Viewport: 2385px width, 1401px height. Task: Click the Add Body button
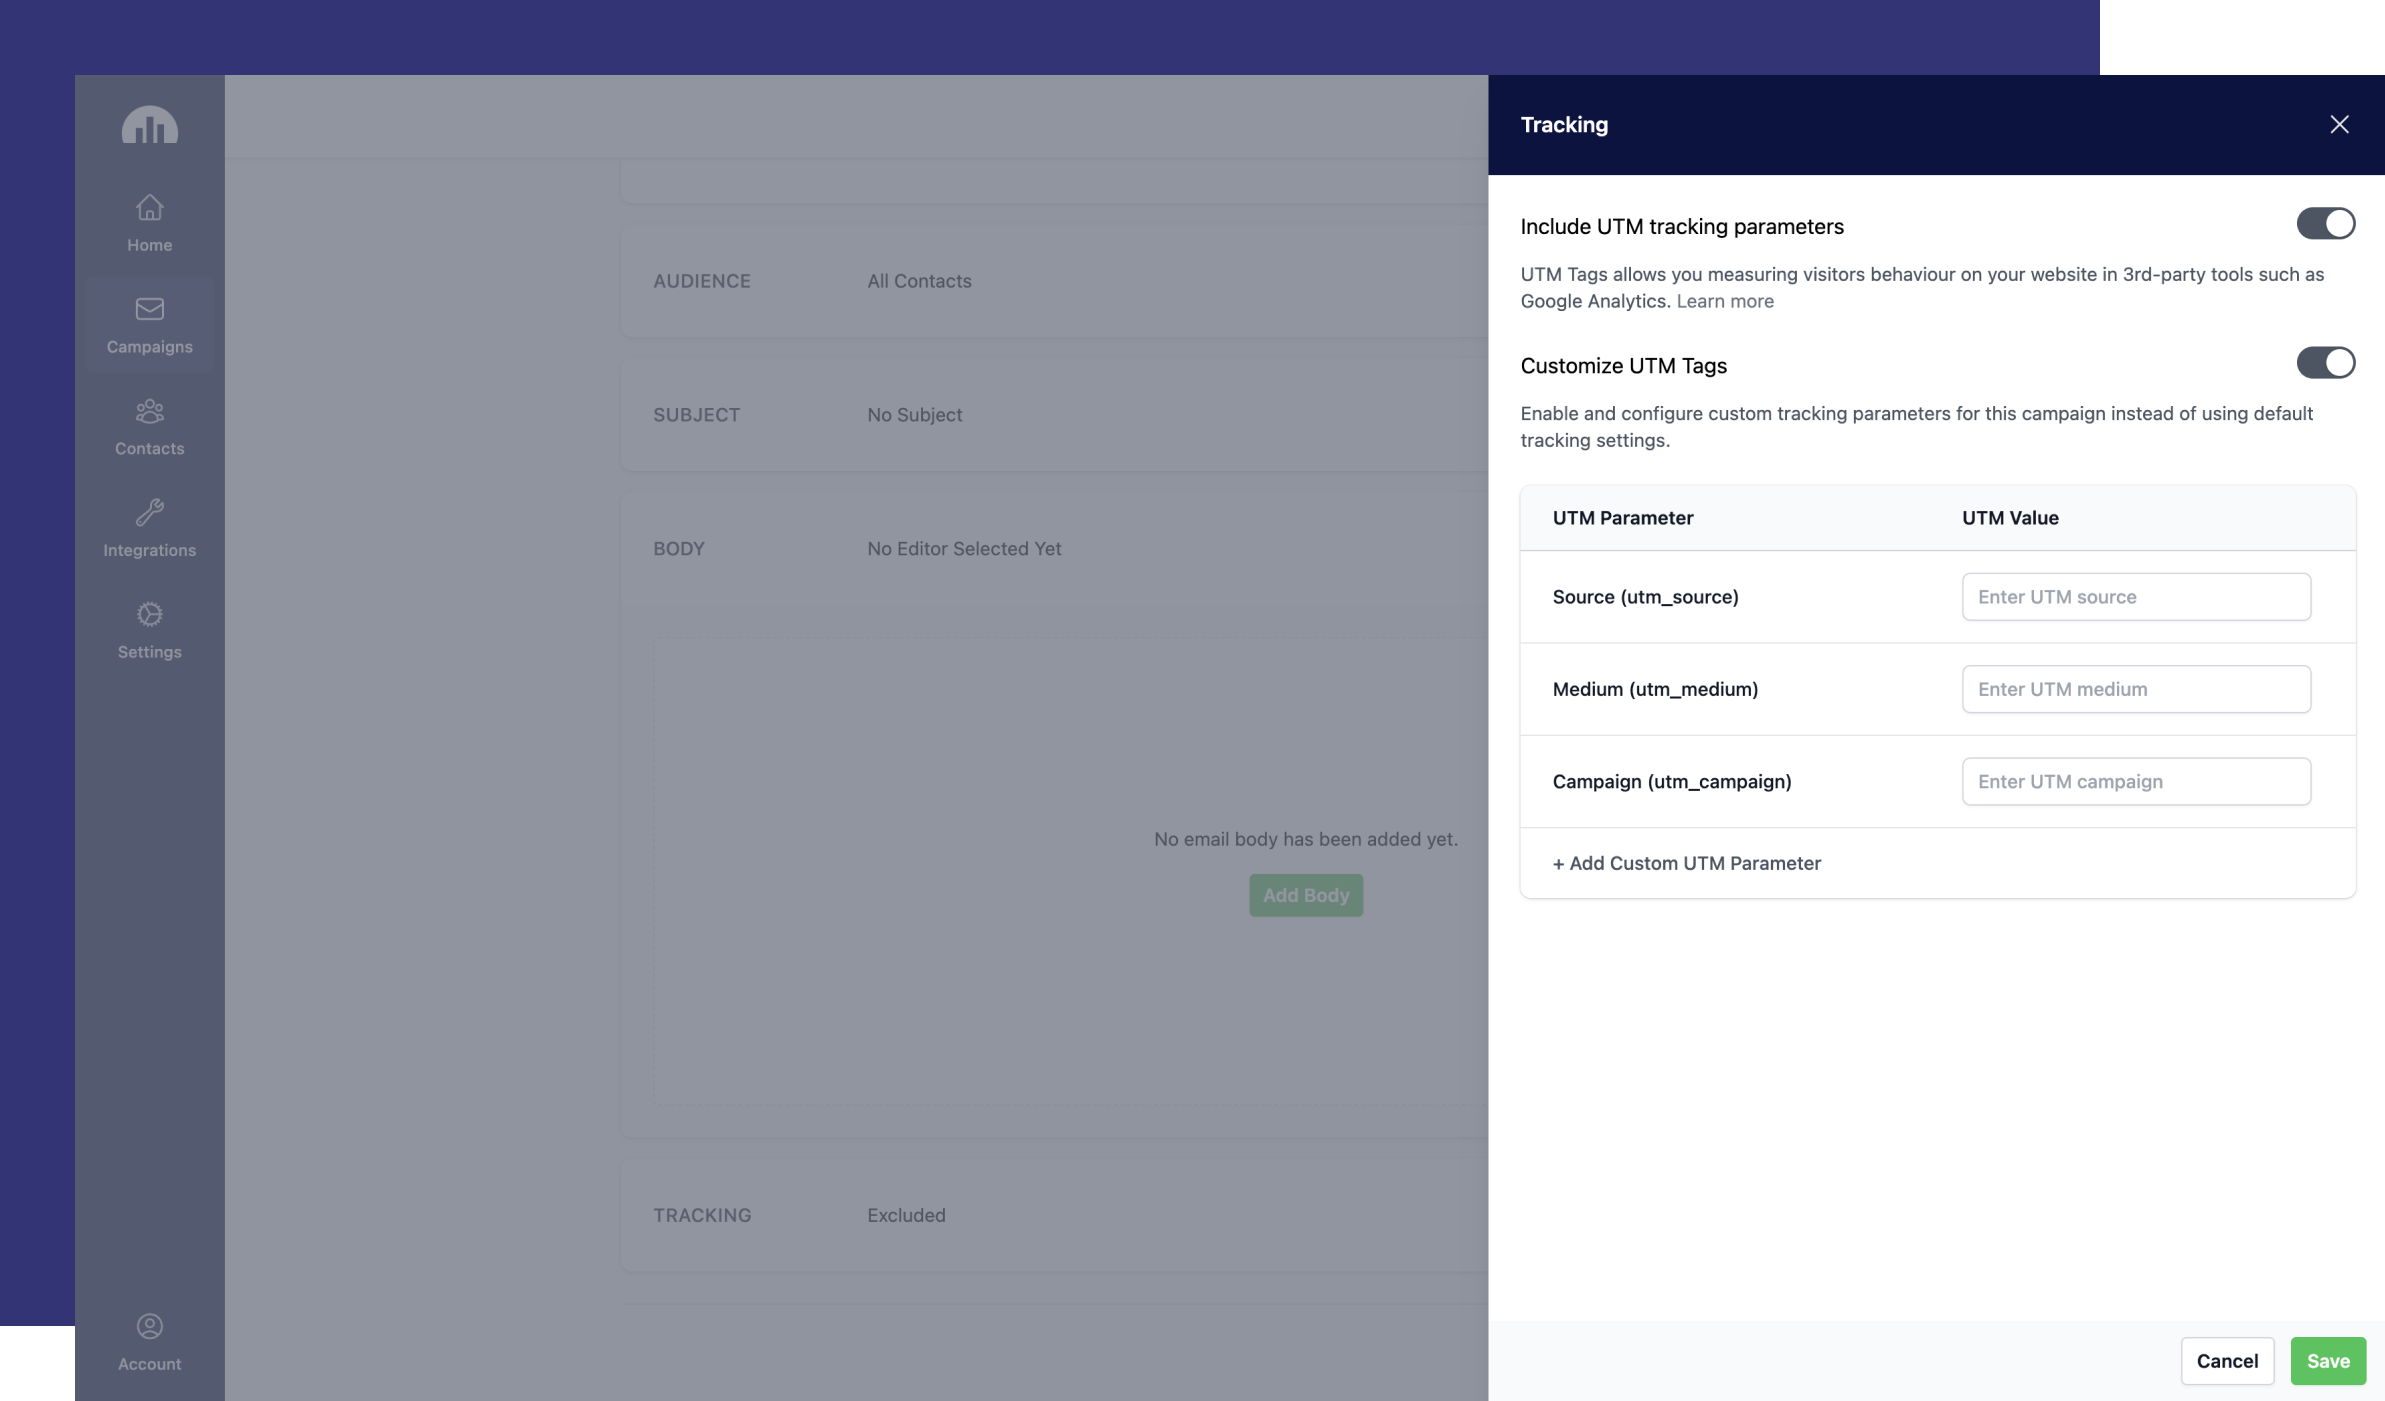1305,895
